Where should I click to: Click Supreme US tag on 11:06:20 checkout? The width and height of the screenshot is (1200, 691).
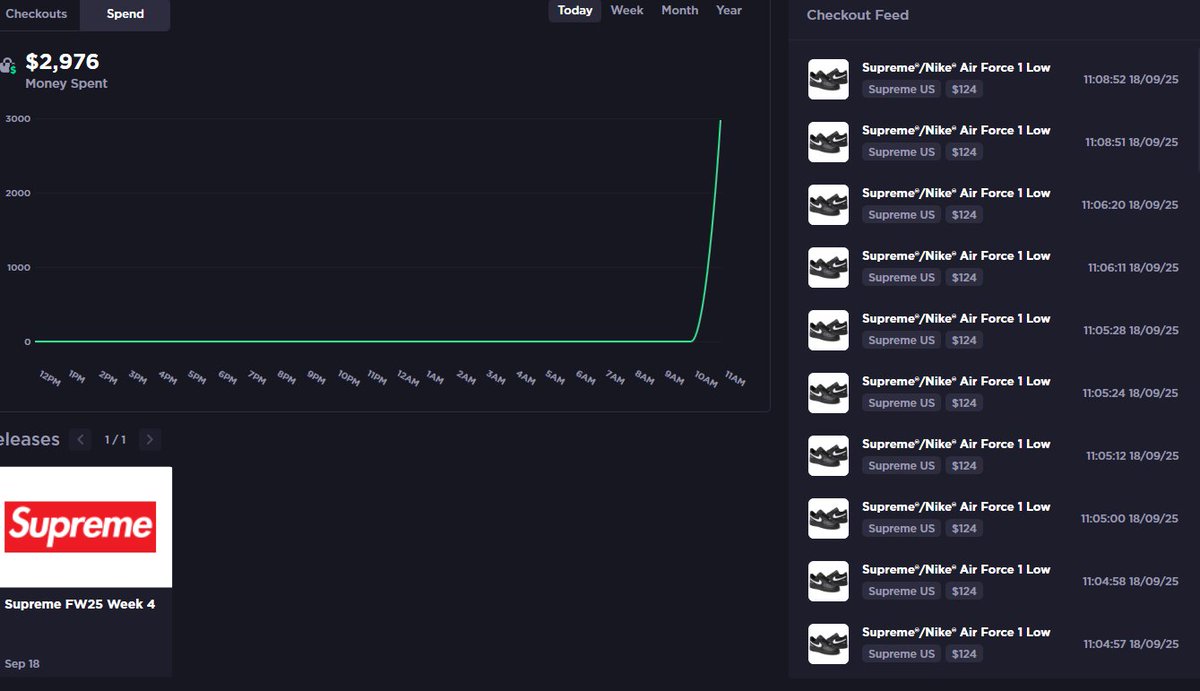[901, 215]
